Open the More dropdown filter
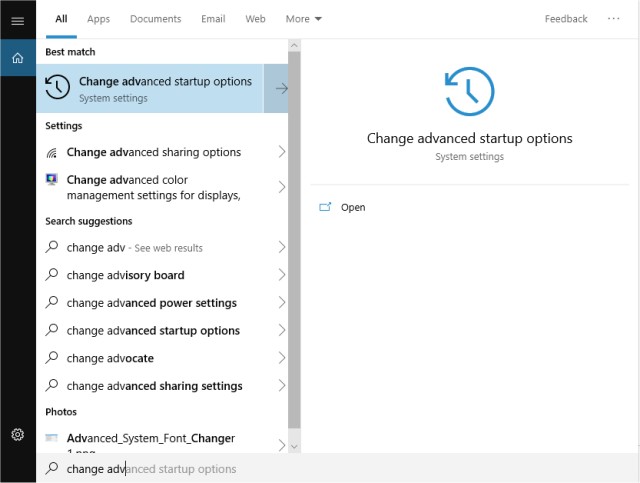The image size is (640, 483). [x=304, y=19]
